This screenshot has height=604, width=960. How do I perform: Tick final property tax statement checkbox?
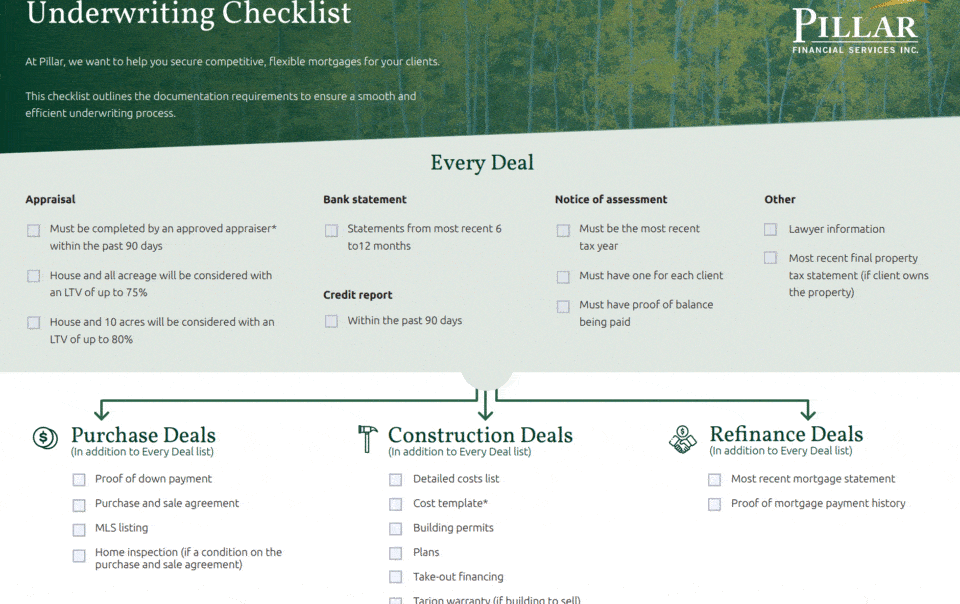pyautogui.click(x=770, y=258)
